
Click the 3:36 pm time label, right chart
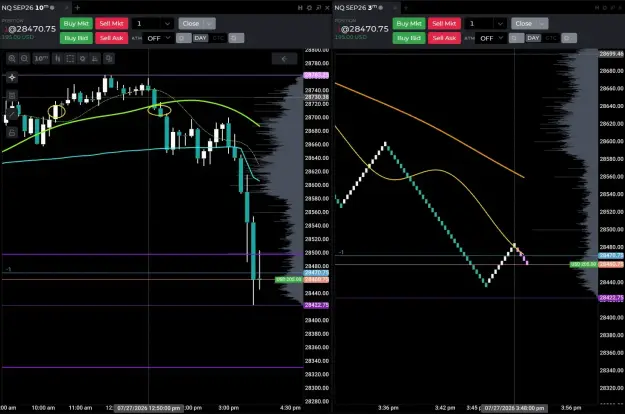click(x=388, y=408)
